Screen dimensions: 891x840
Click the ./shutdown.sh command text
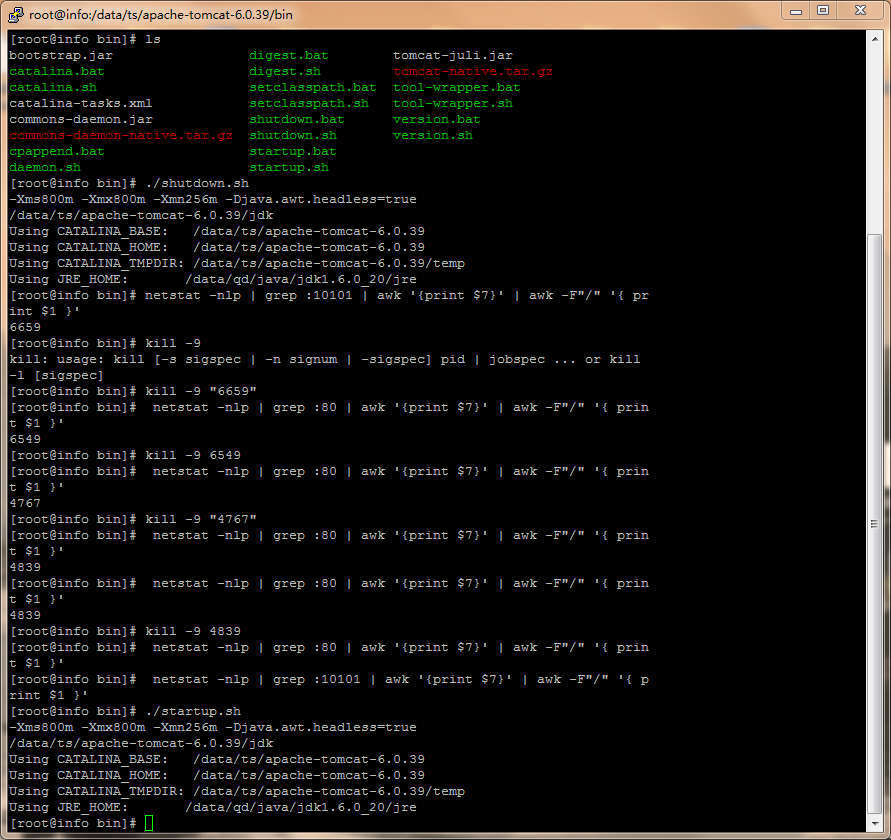coord(197,183)
